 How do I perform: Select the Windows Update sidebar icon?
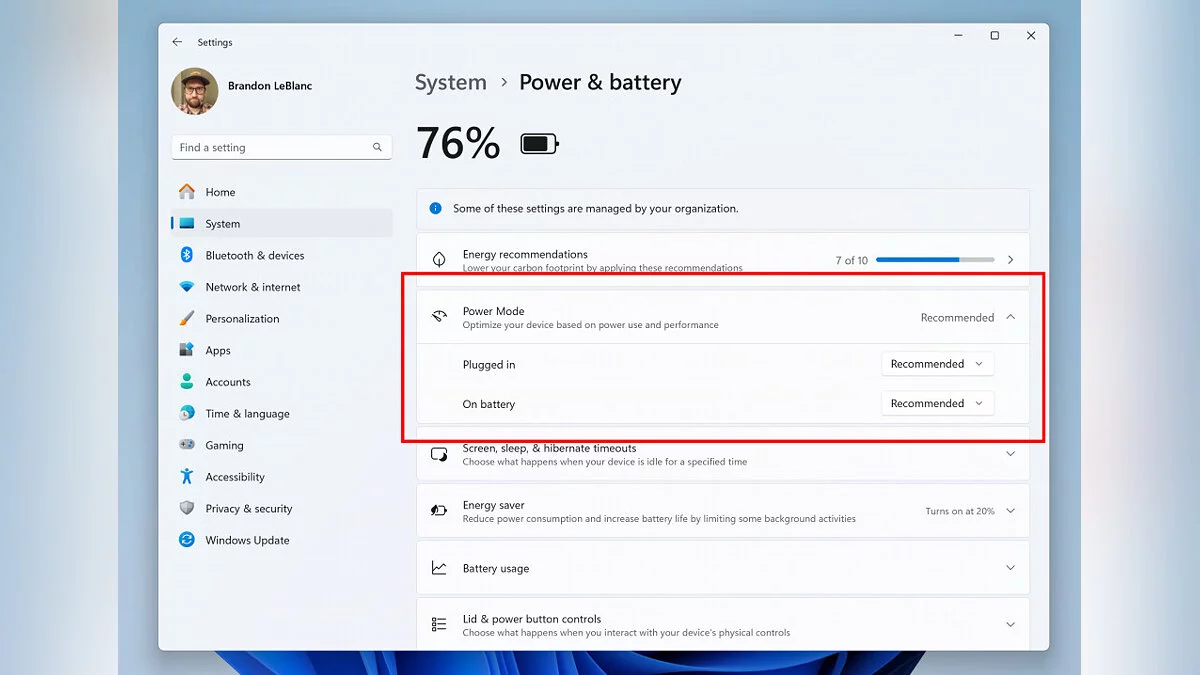(x=187, y=540)
